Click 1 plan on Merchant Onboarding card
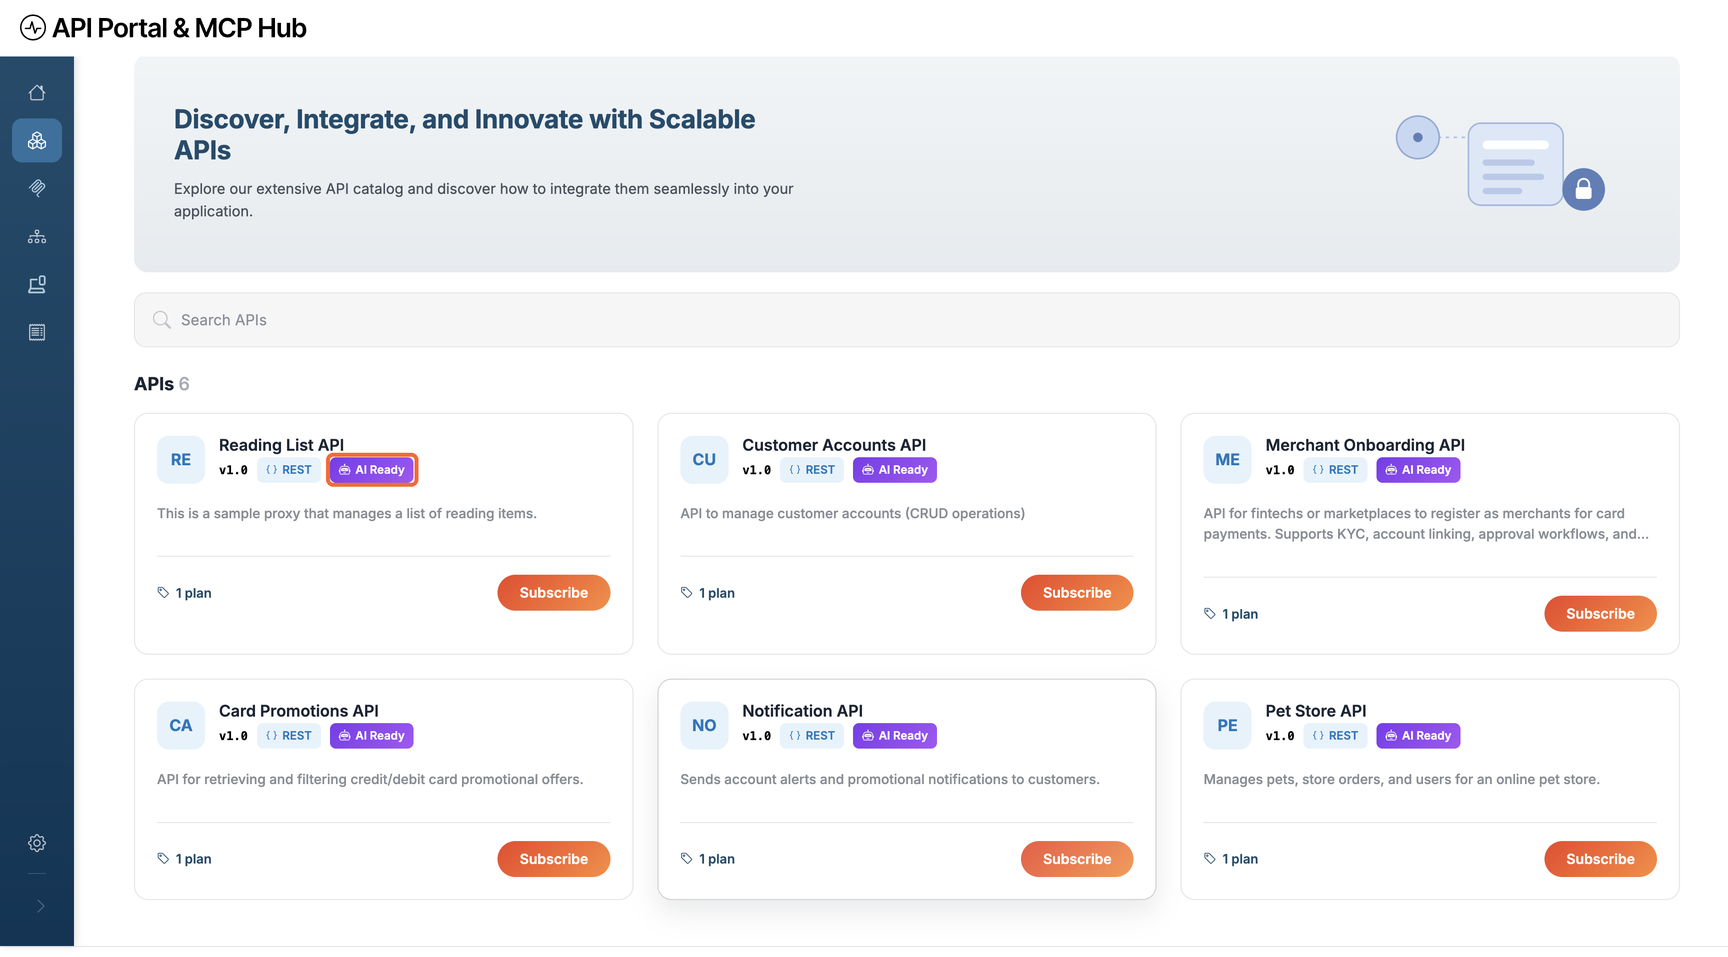1728x957 pixels. click(x=1231, y=614)
